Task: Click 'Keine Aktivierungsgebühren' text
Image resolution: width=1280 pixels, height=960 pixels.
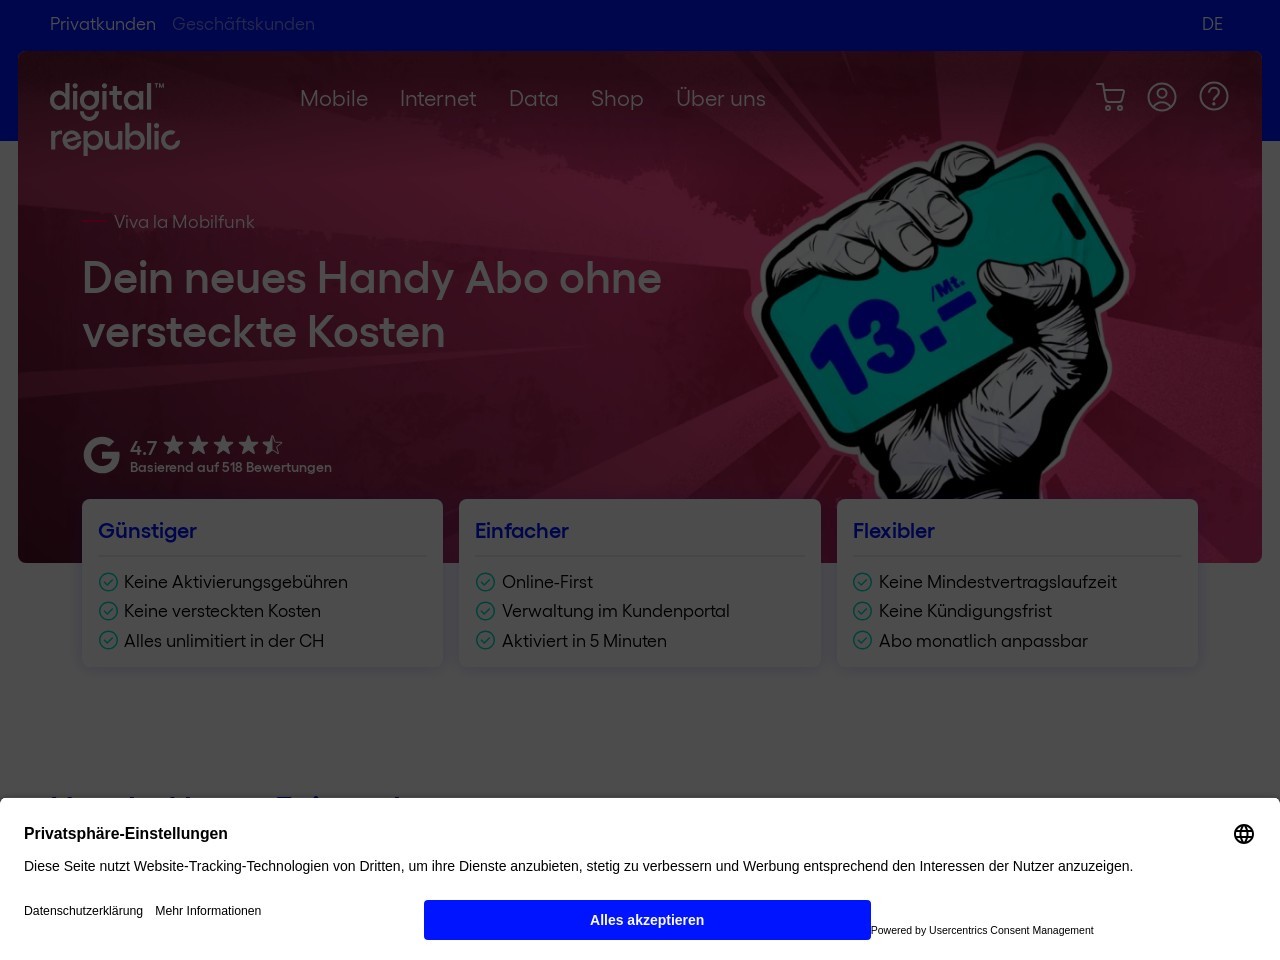Action: point(236,582)
